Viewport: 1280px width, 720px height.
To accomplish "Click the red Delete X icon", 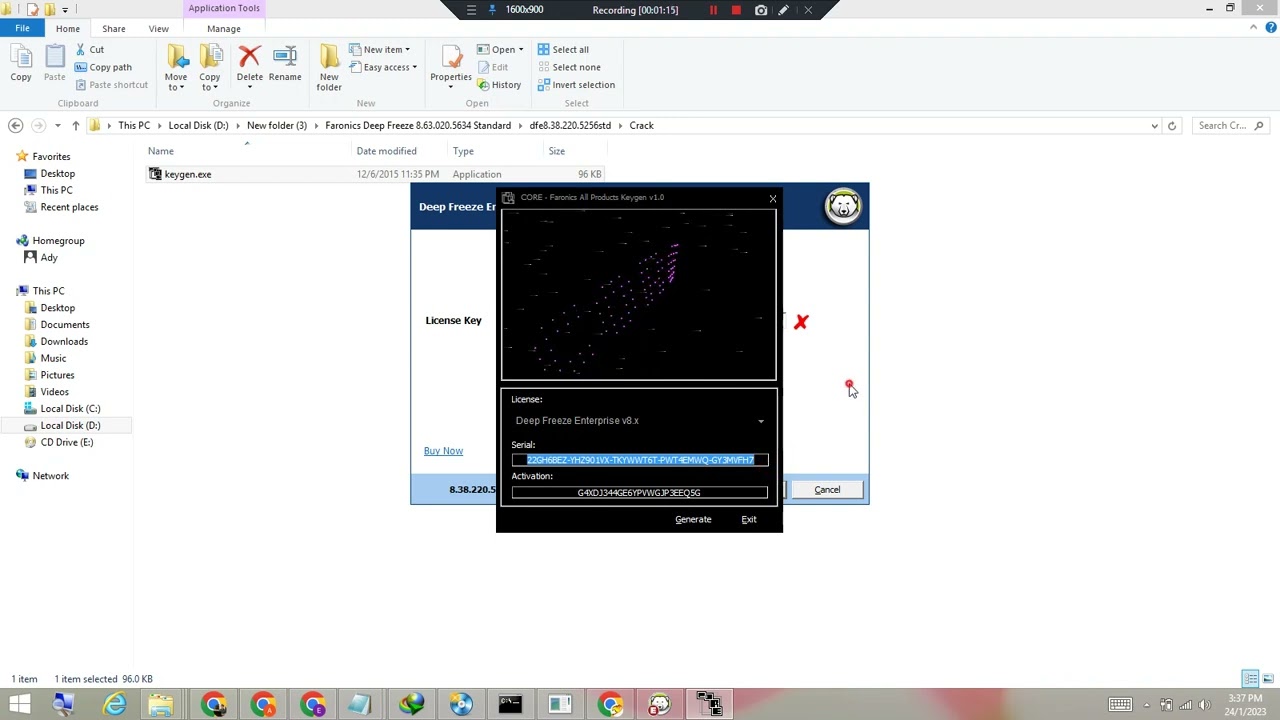I will click(x=249, y=57).
